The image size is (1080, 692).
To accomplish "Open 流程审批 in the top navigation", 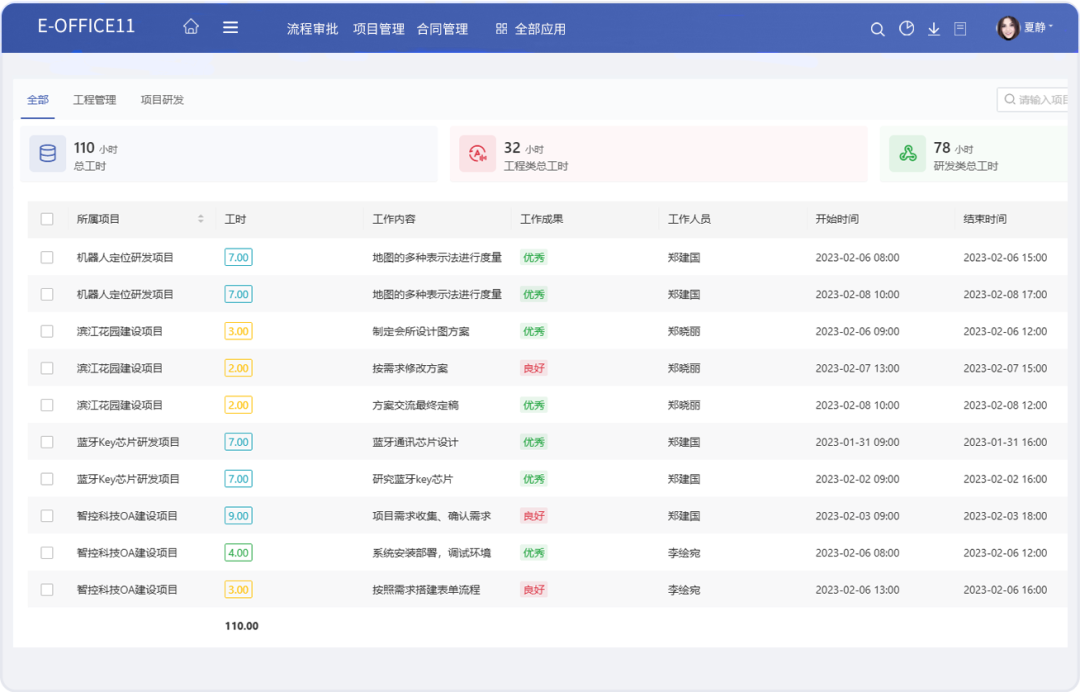I will 312,29.
